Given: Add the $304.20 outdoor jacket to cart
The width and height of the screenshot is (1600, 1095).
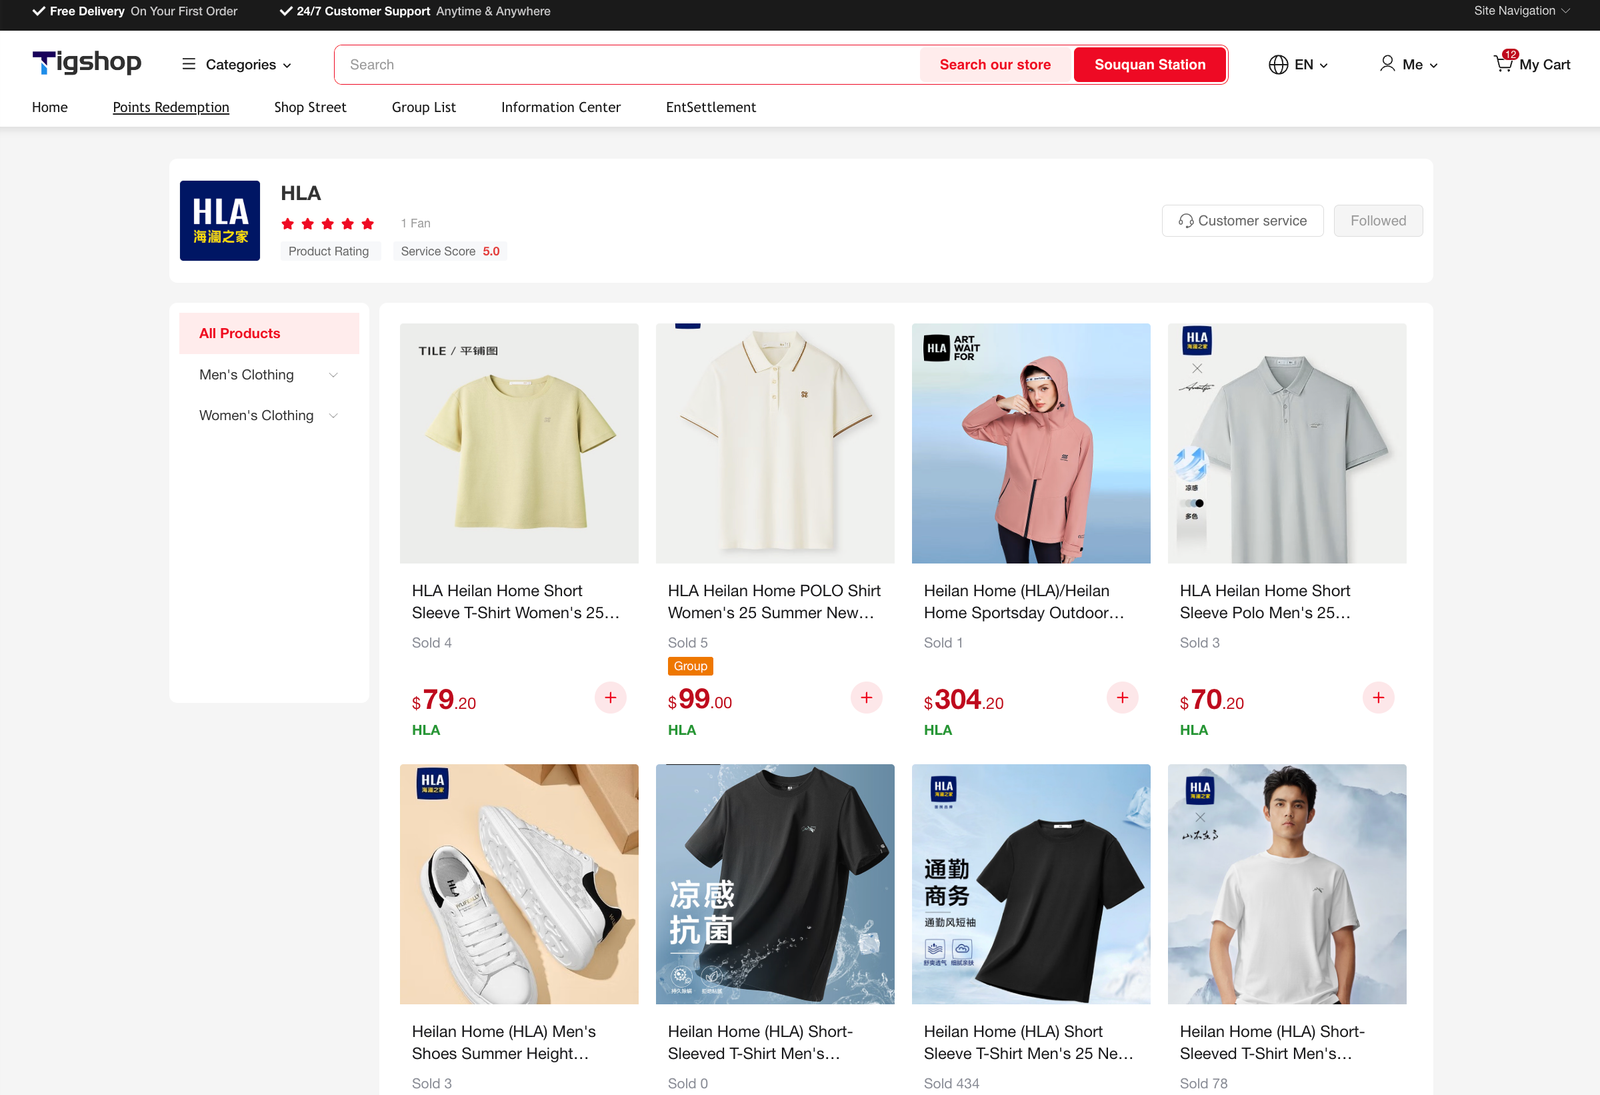Looking at the screenshot, I should 1122,698.
